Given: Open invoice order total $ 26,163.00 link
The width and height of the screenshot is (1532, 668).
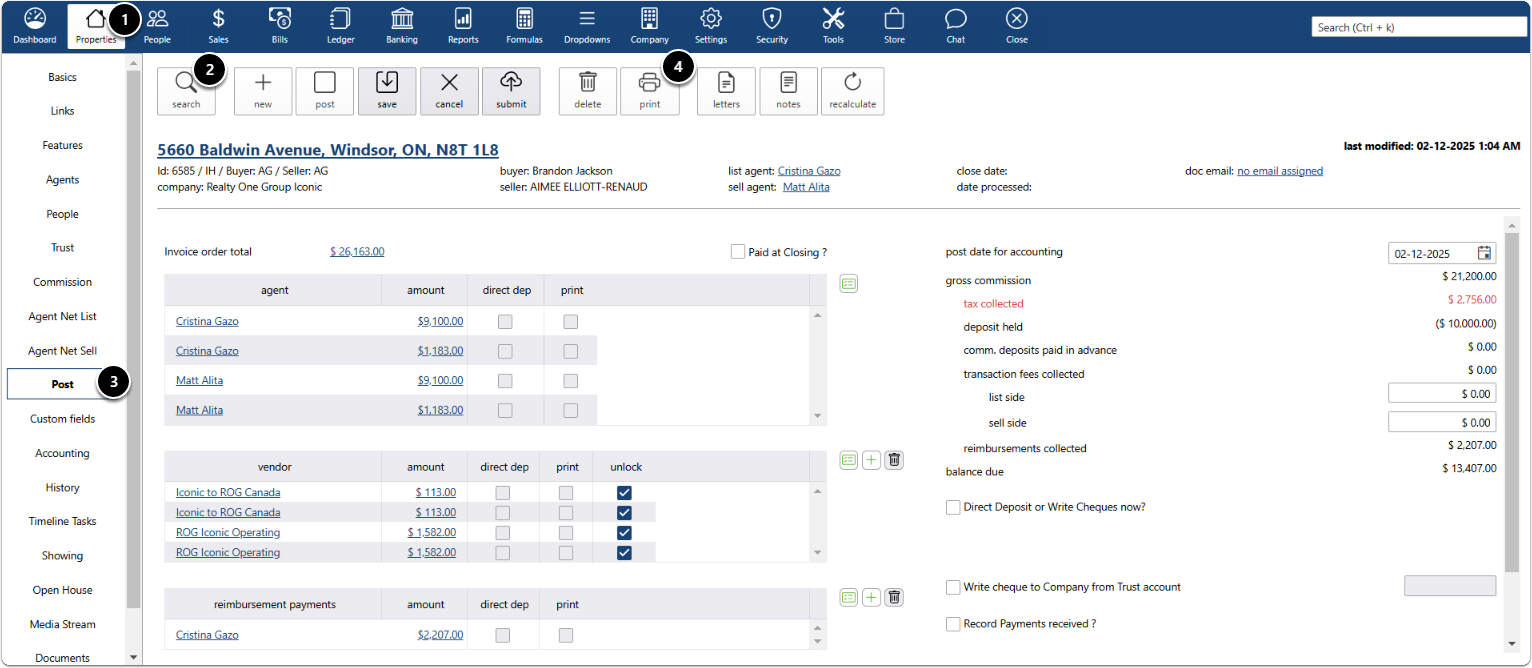Looking at the screenshot, I should pyautogui.click(x=357, y=252).
